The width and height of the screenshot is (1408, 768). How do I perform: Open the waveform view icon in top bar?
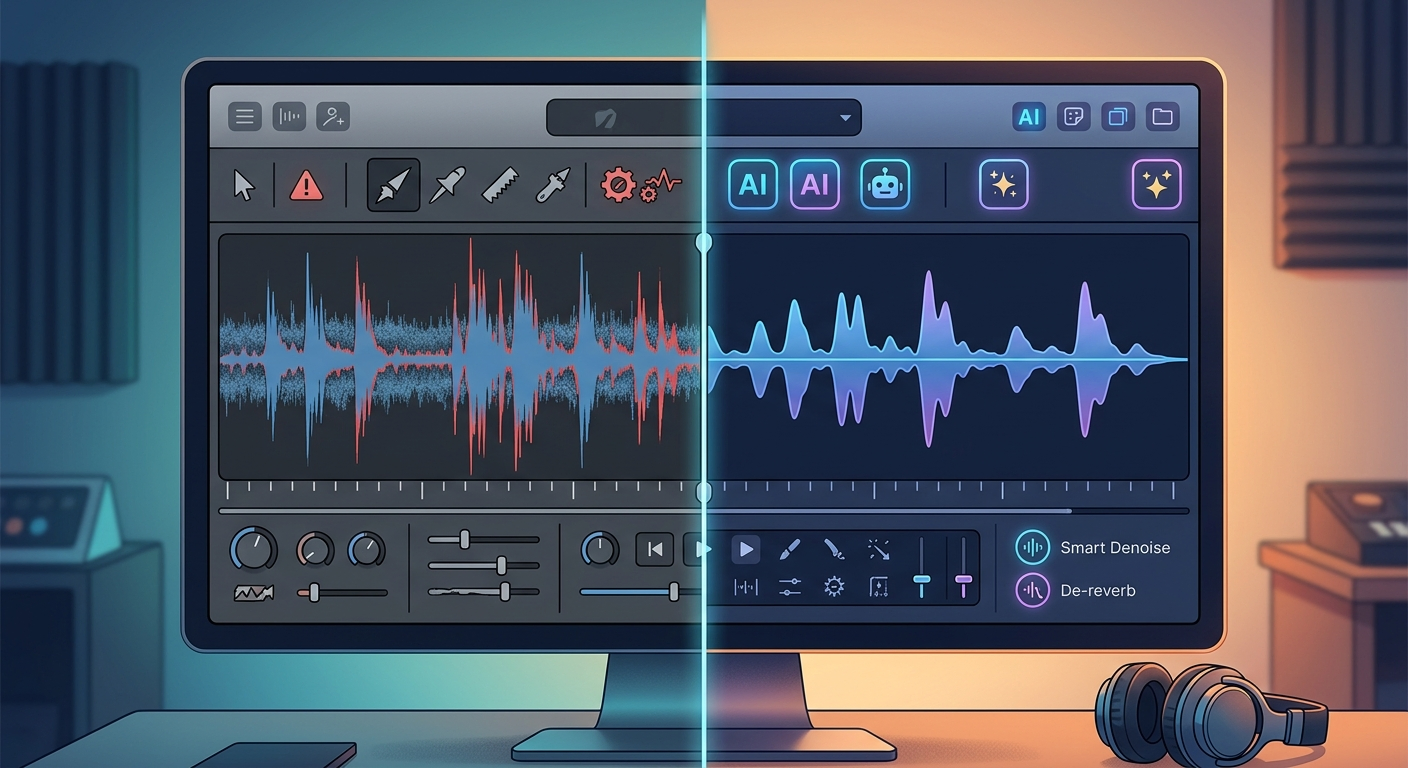[288, 117]
